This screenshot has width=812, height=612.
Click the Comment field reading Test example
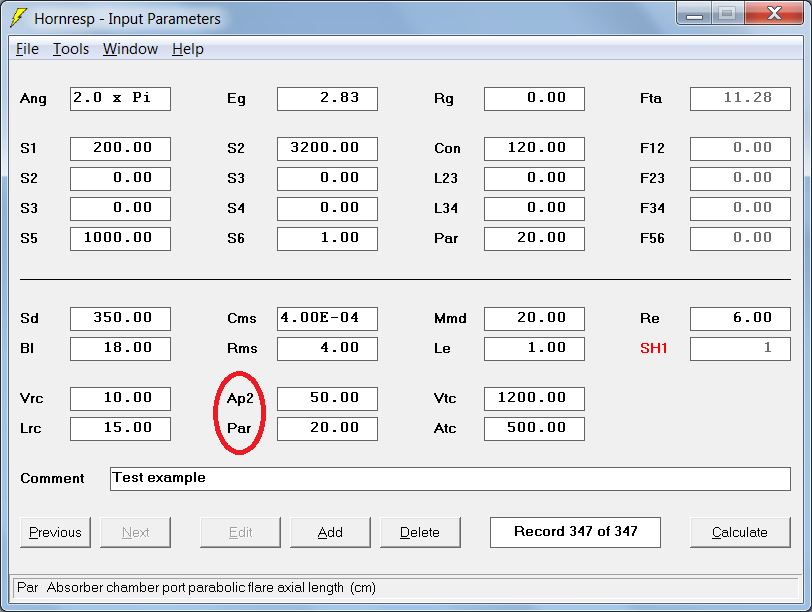[x=451, y=478]
